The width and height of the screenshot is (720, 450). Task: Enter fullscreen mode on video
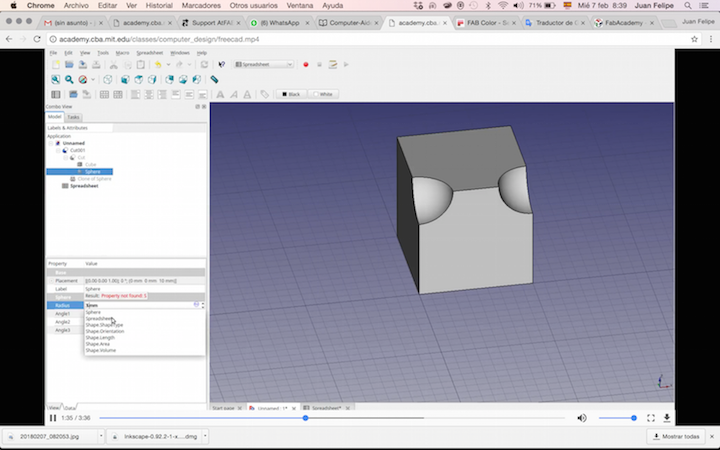tap(650, 418)
